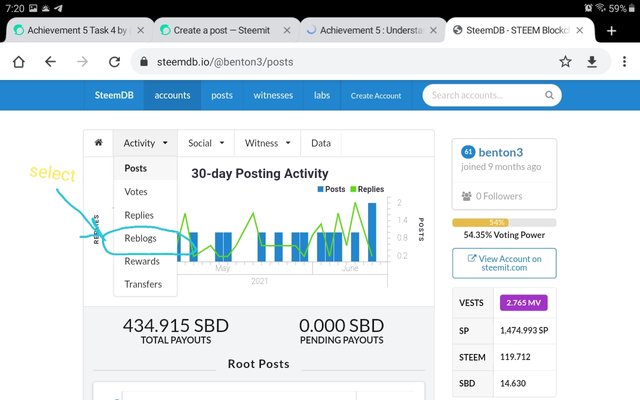Screen dimensions: 640x400
Task: Go to browser home page icon
Action: click(x=19, y=62)
